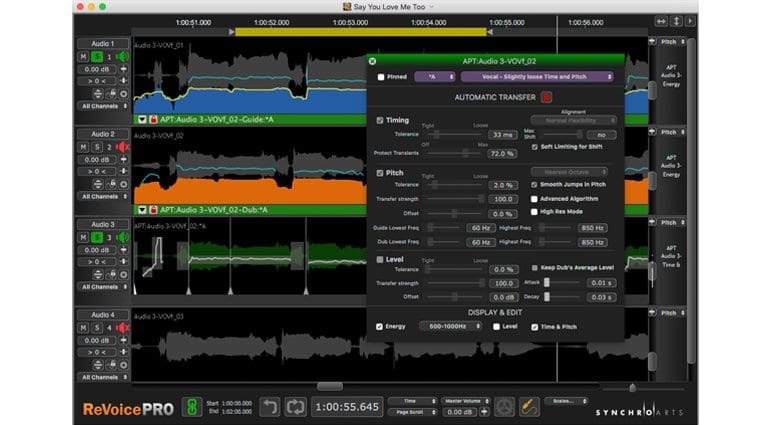Click the horizontal zoom arrows icon

661,22
